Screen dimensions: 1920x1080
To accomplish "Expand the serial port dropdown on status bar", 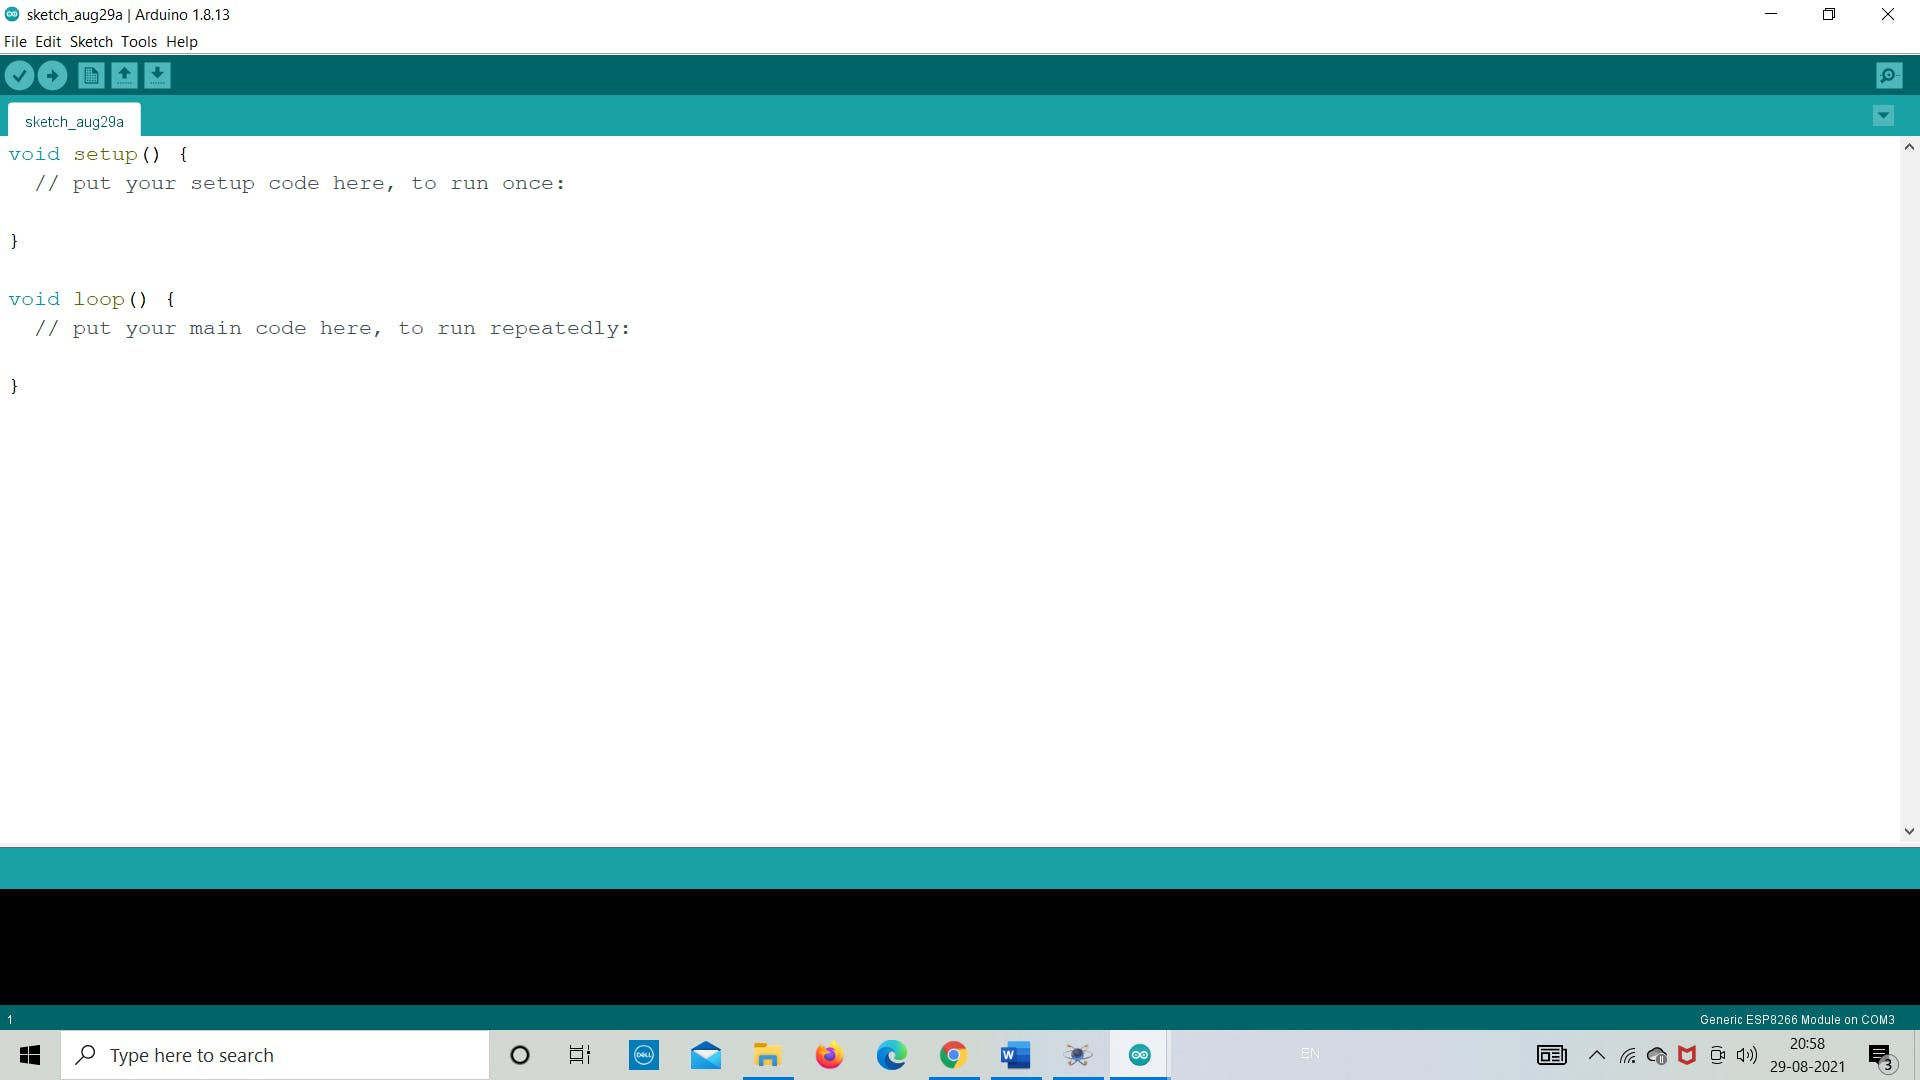I will point(1797,1018).
